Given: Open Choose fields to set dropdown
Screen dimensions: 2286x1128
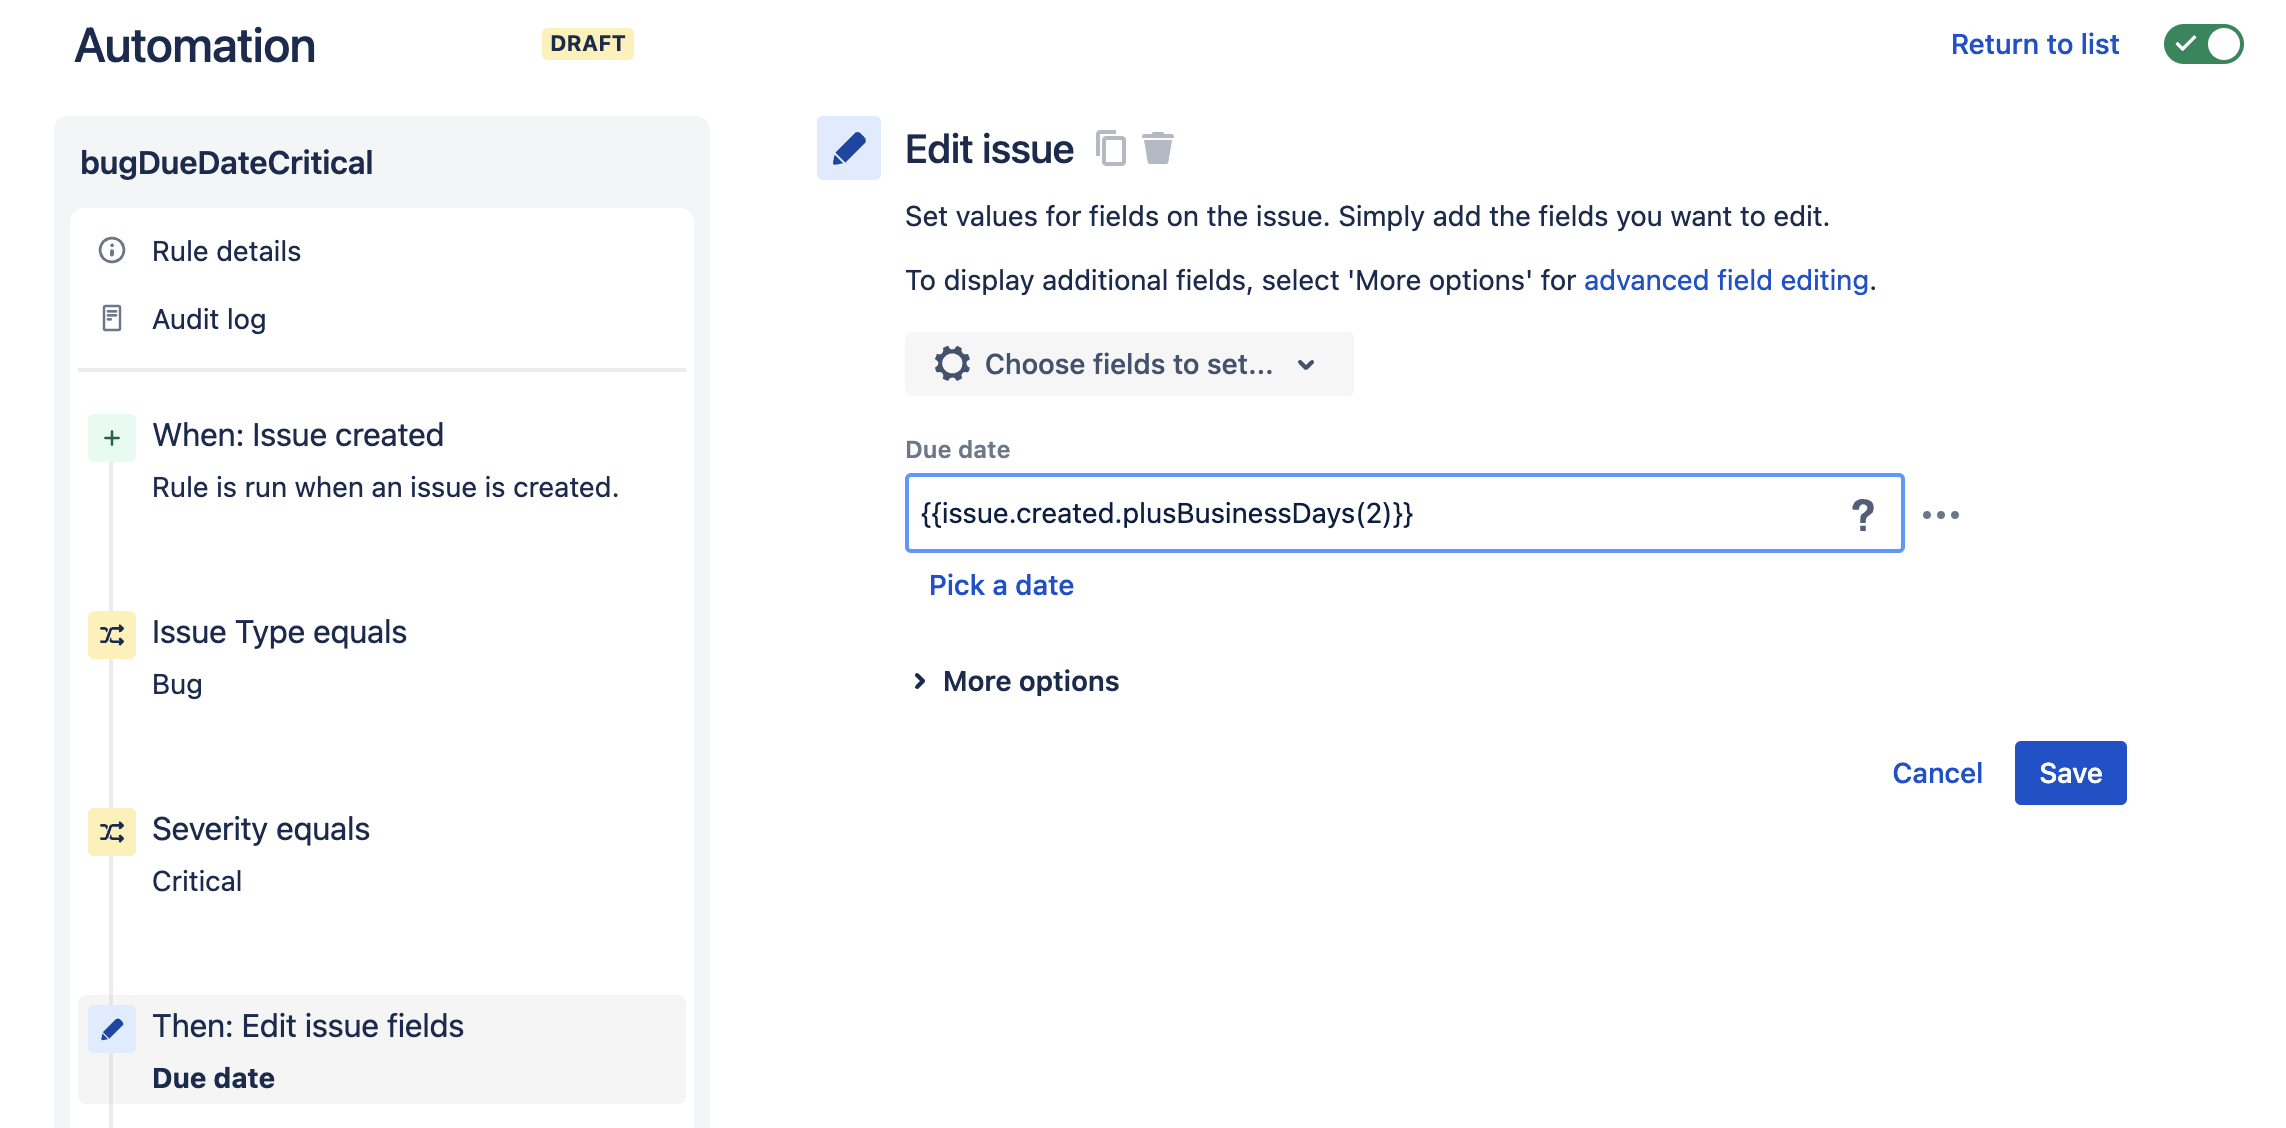Looking at the screenshot, I should tap(1129, 364).
